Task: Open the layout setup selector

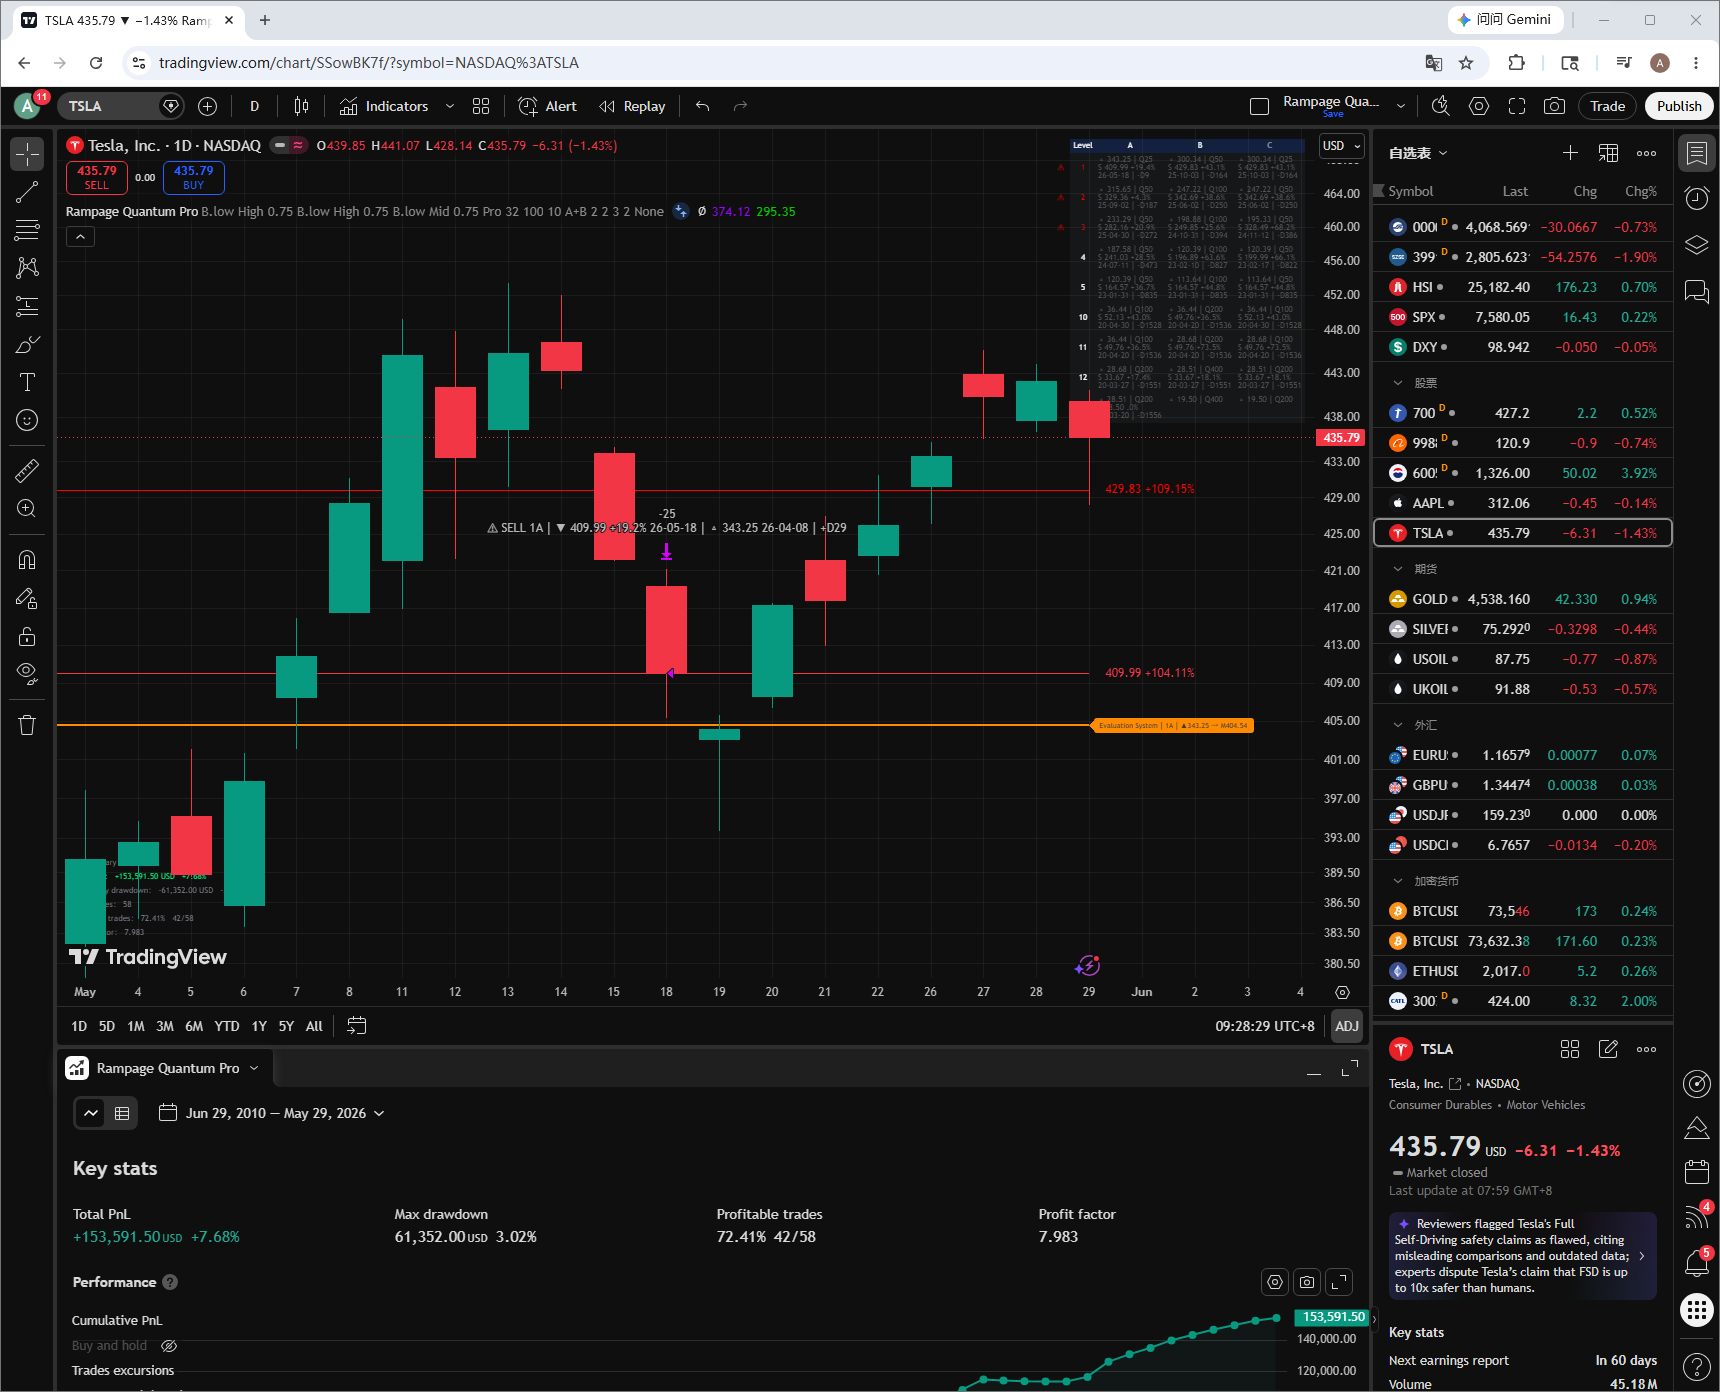Action: [1260, 106]
